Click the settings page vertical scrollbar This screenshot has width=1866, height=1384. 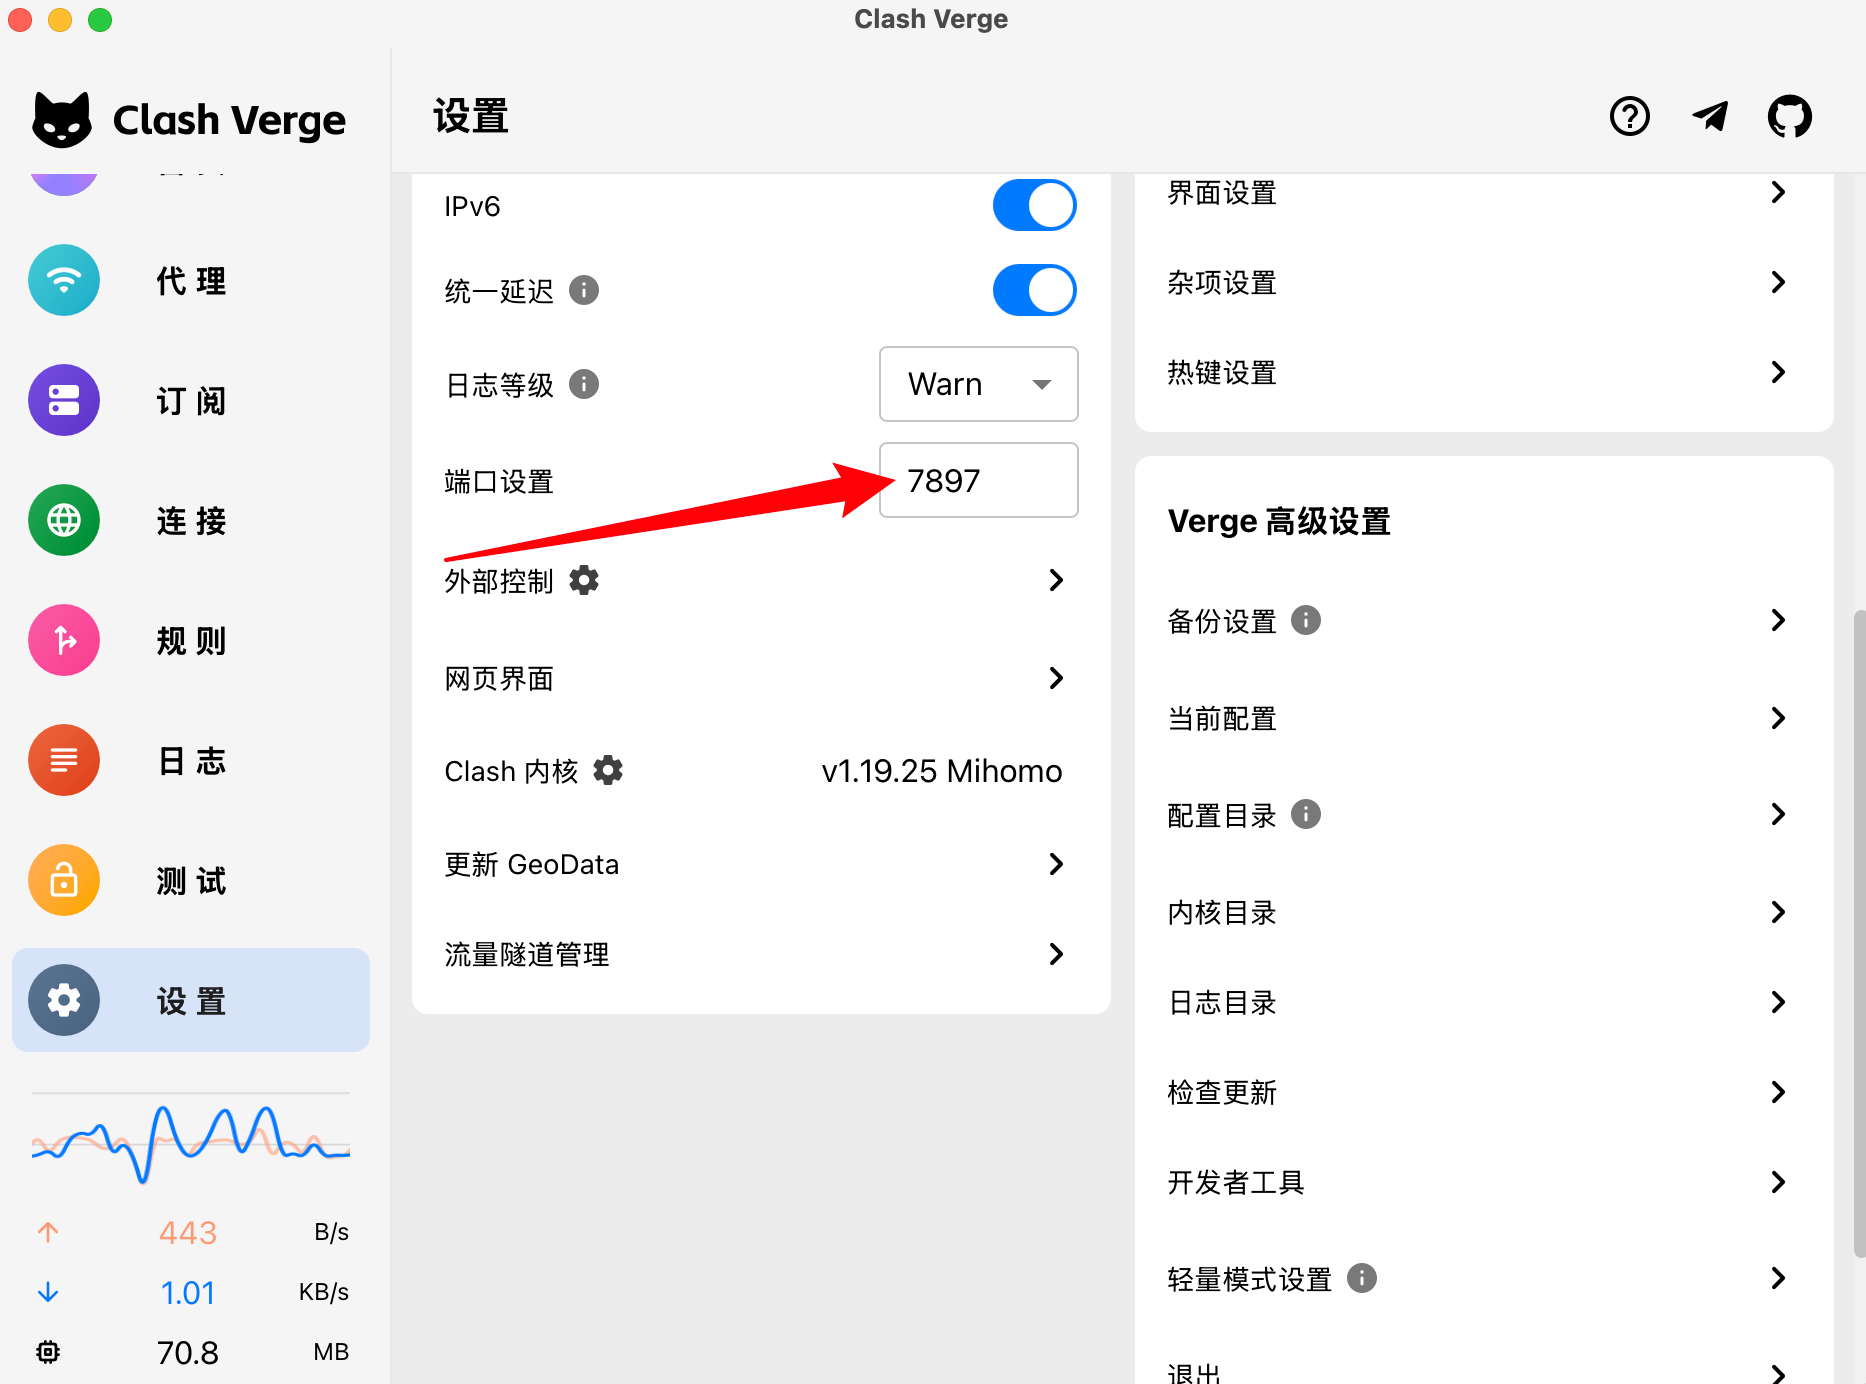coord(1859,932)
